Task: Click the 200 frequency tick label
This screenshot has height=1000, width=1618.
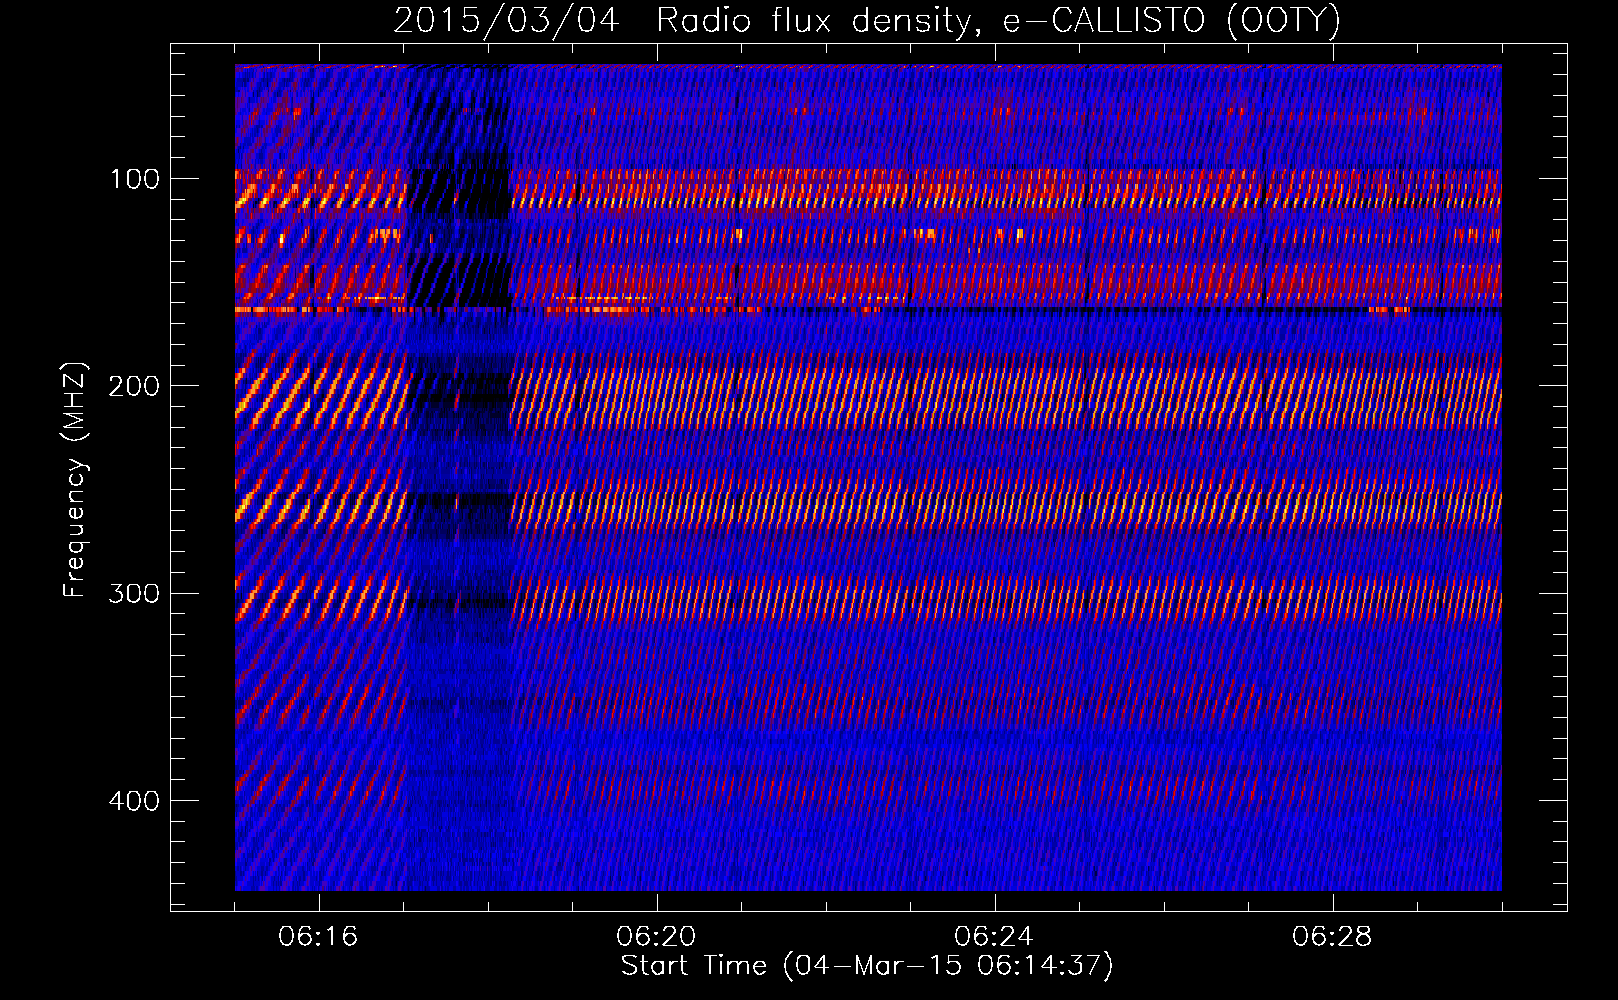Action: [x=134, y=387]
